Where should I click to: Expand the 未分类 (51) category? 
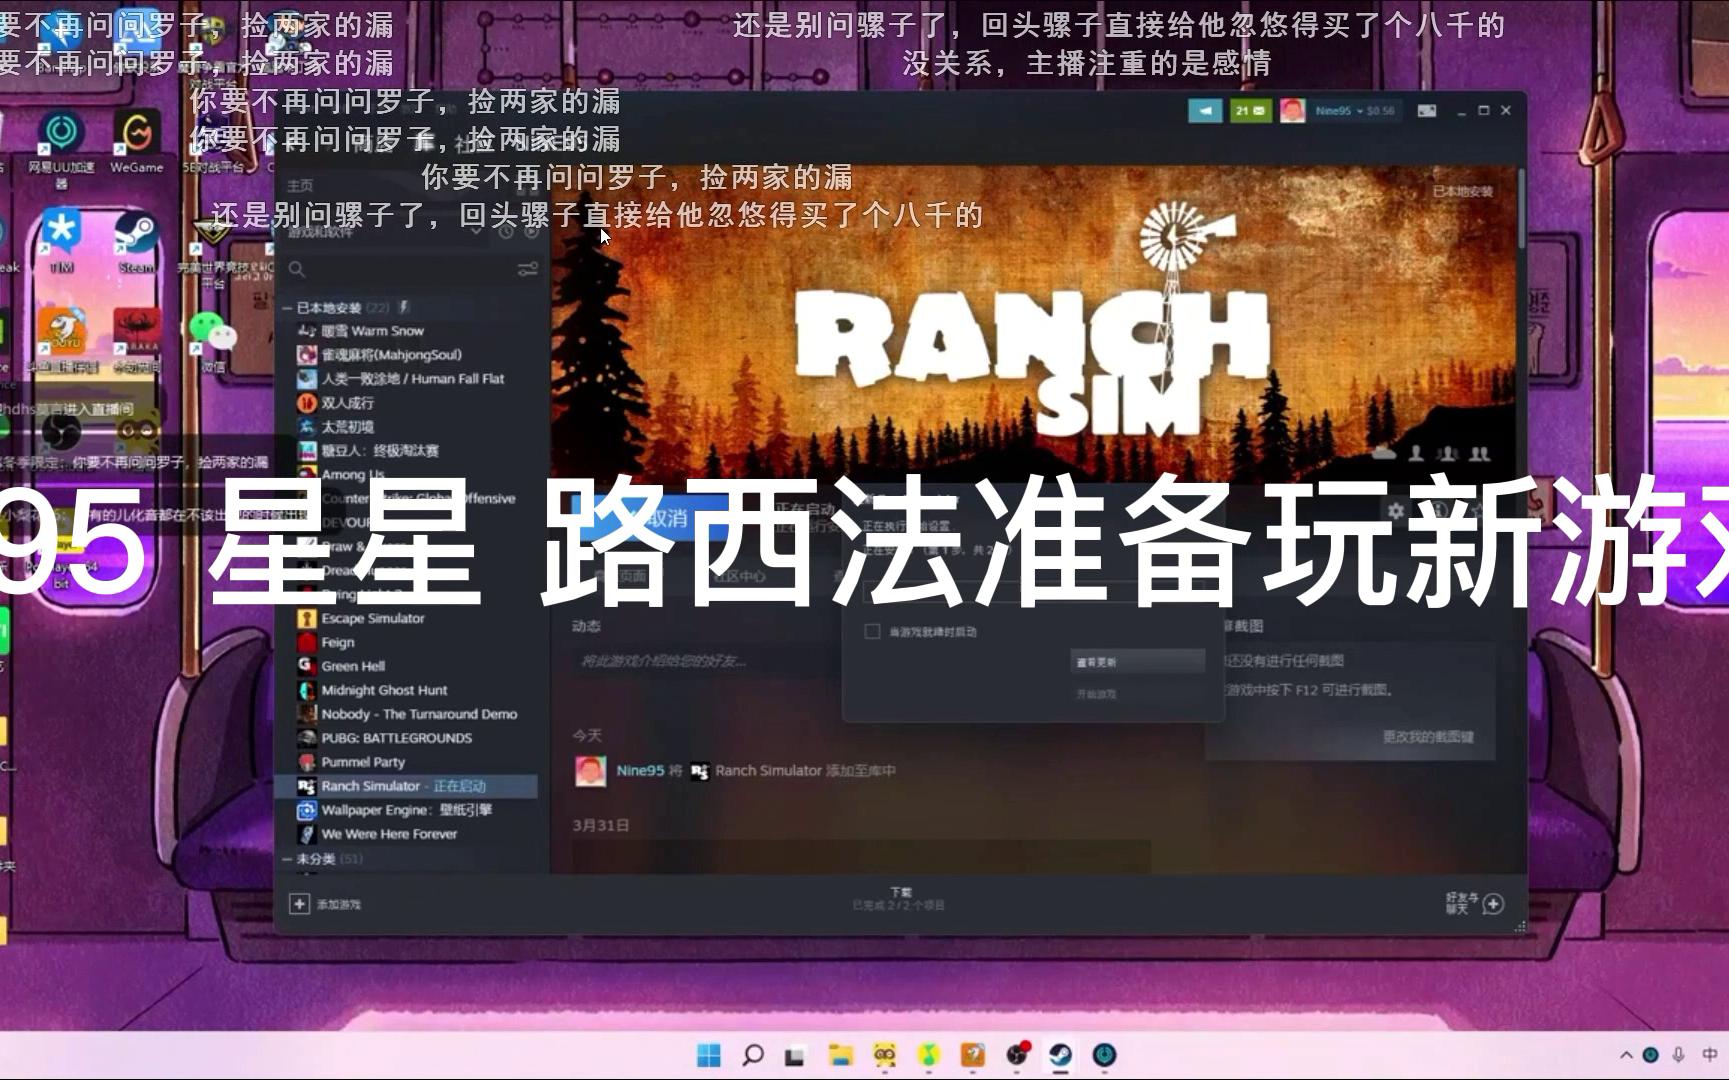(x=287, y=859)
